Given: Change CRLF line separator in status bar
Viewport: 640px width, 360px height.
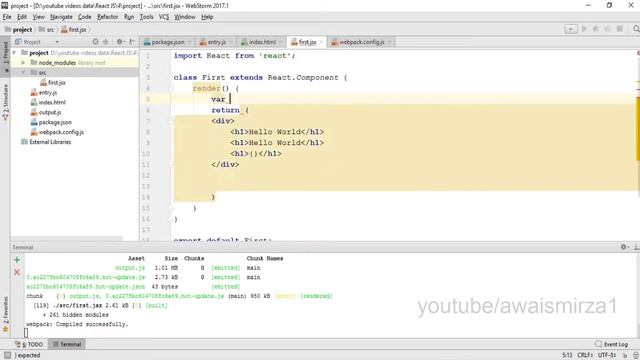Looking at the screenshot, I should [585, 356].
